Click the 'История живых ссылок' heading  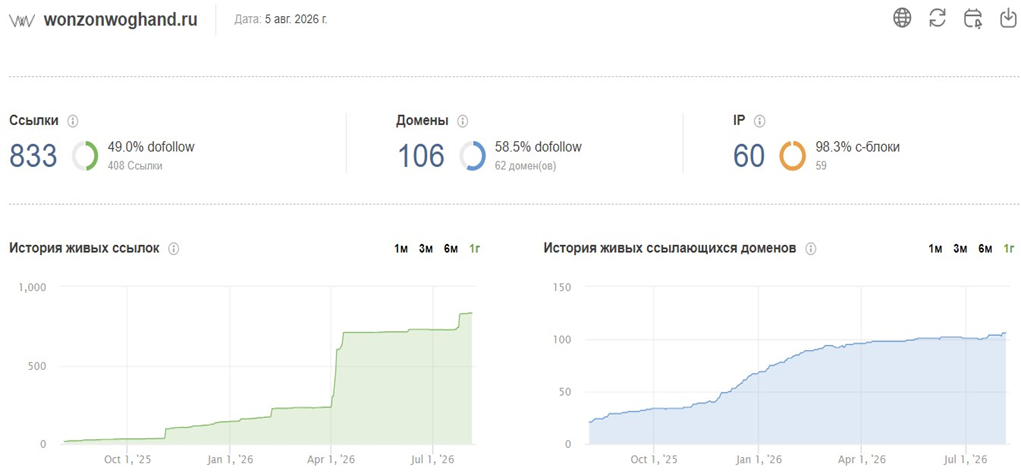85,248
